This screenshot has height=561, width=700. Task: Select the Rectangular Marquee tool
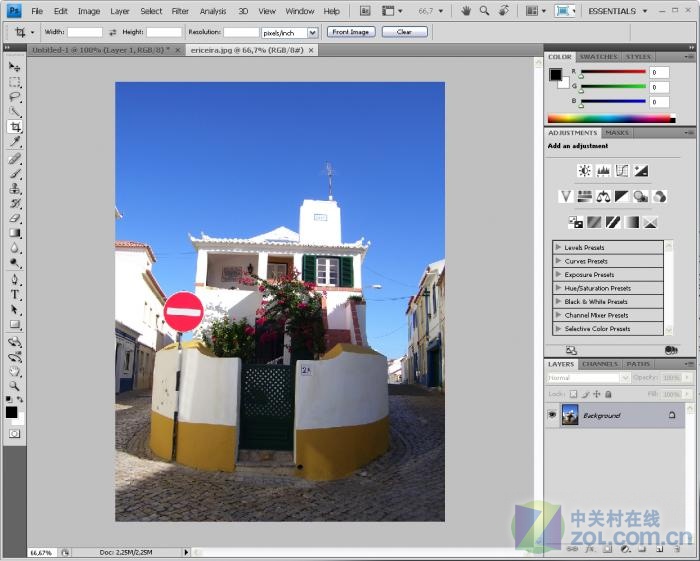click(14, 82)
